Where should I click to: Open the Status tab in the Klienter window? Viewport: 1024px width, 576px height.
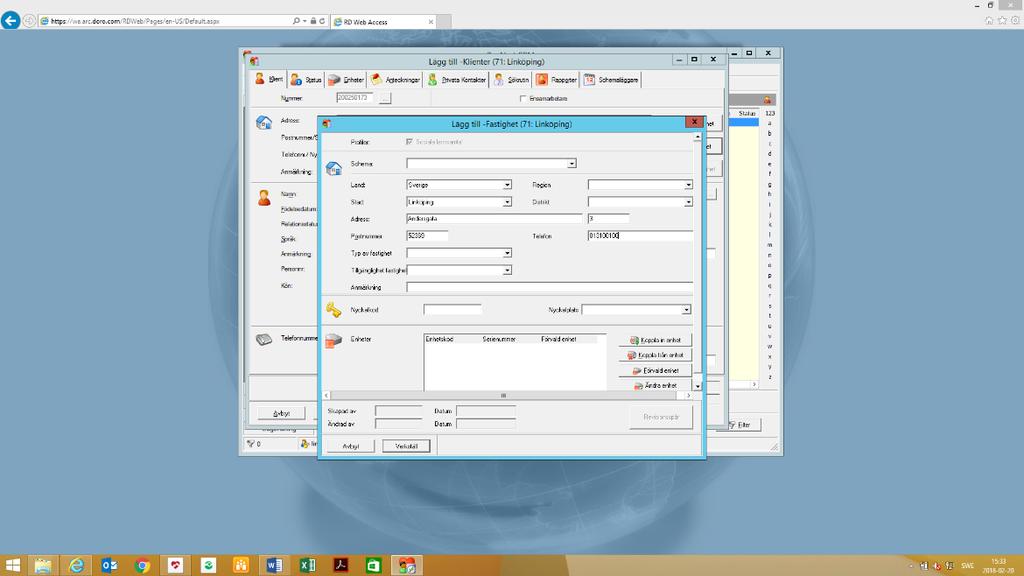(306, 80)
